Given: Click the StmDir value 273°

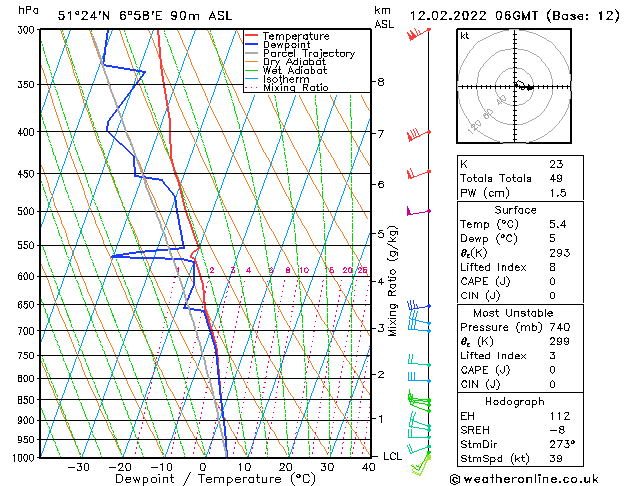Looking at the screenshot, I should [562, 444].
